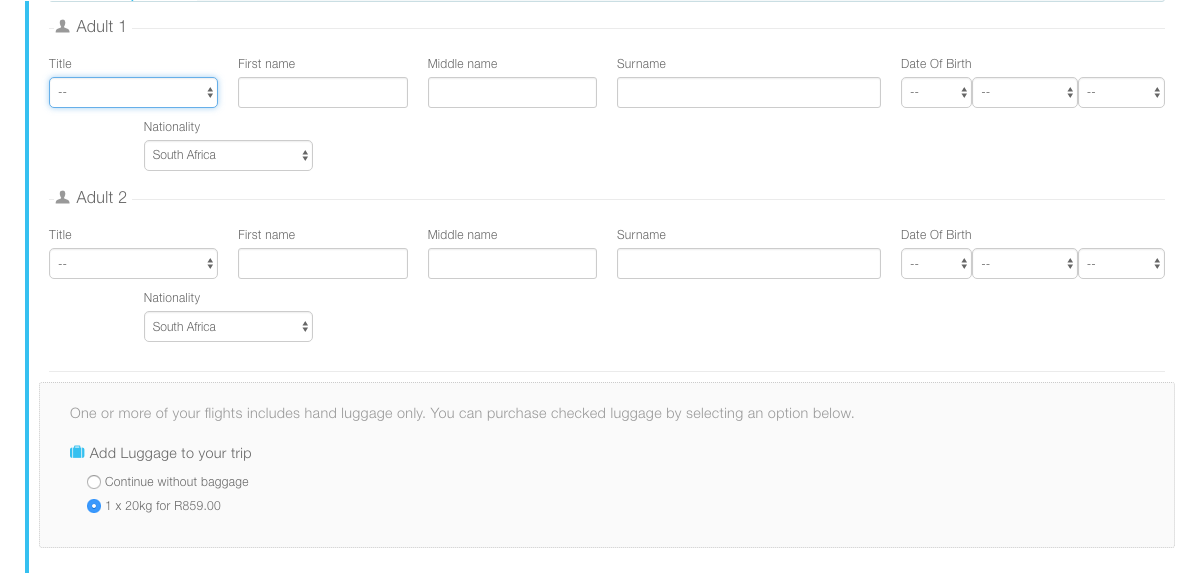Click the person icon beside Adult 2

pyautogui.click(x=63, y=197)
